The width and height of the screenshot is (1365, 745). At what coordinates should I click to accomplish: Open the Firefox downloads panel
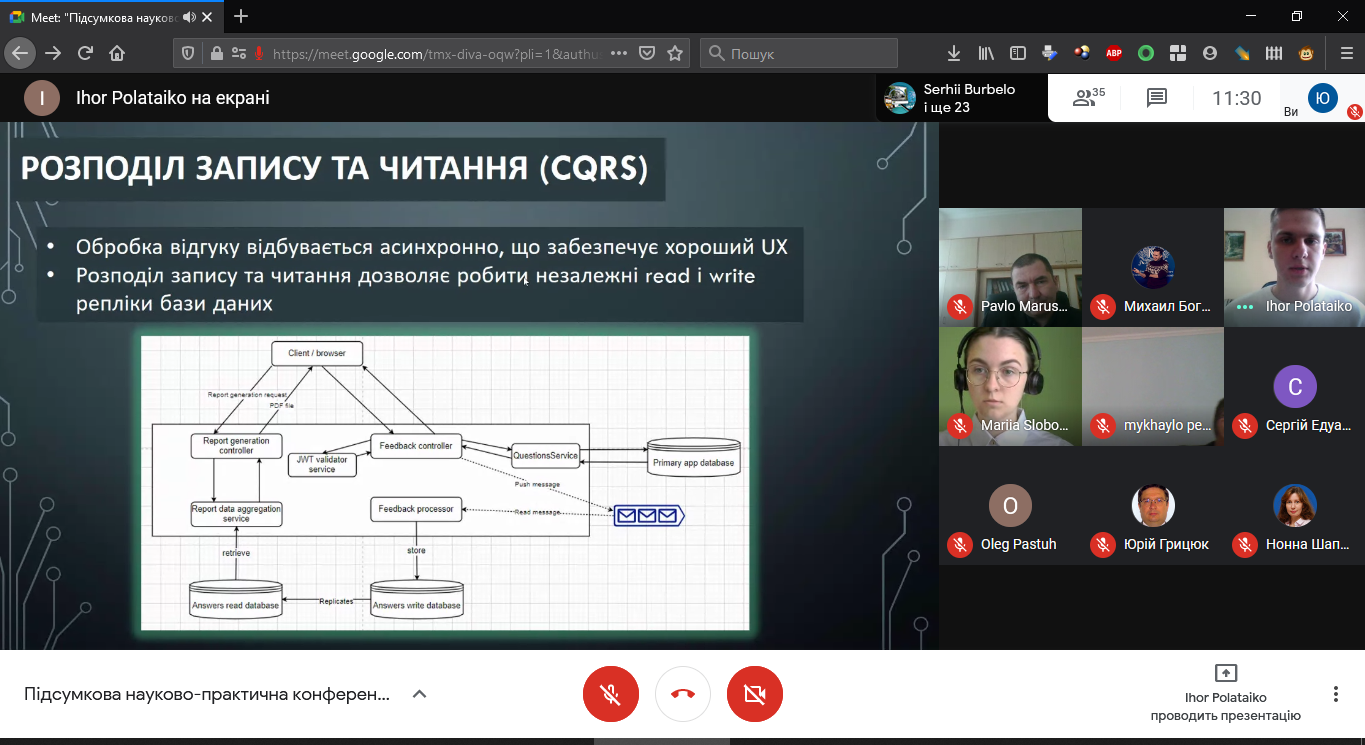point(954,53)
